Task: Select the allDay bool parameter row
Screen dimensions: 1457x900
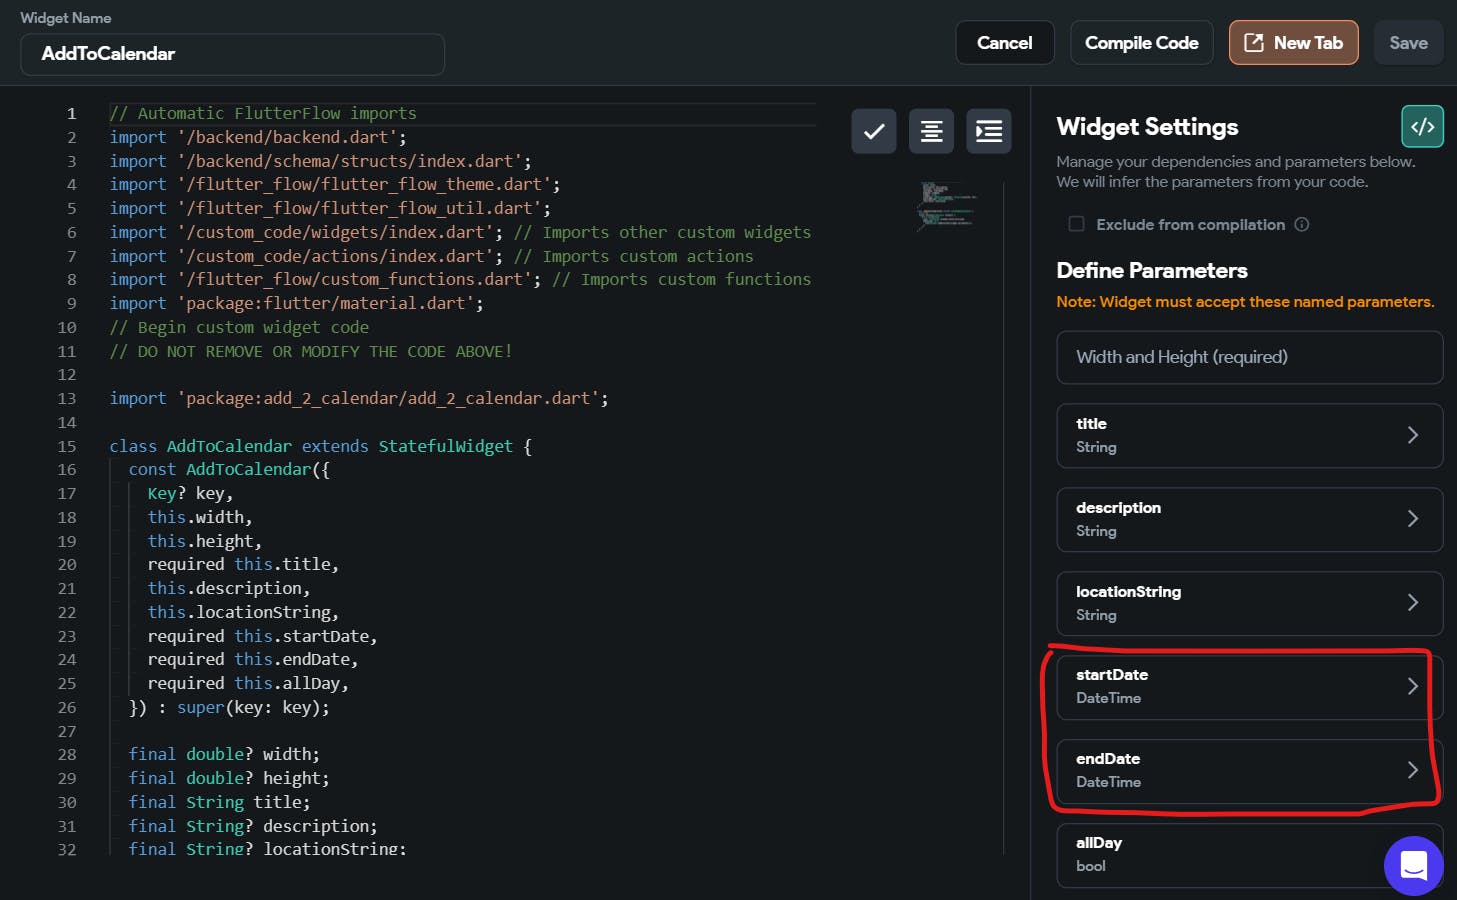Action: click(1210, 854)
